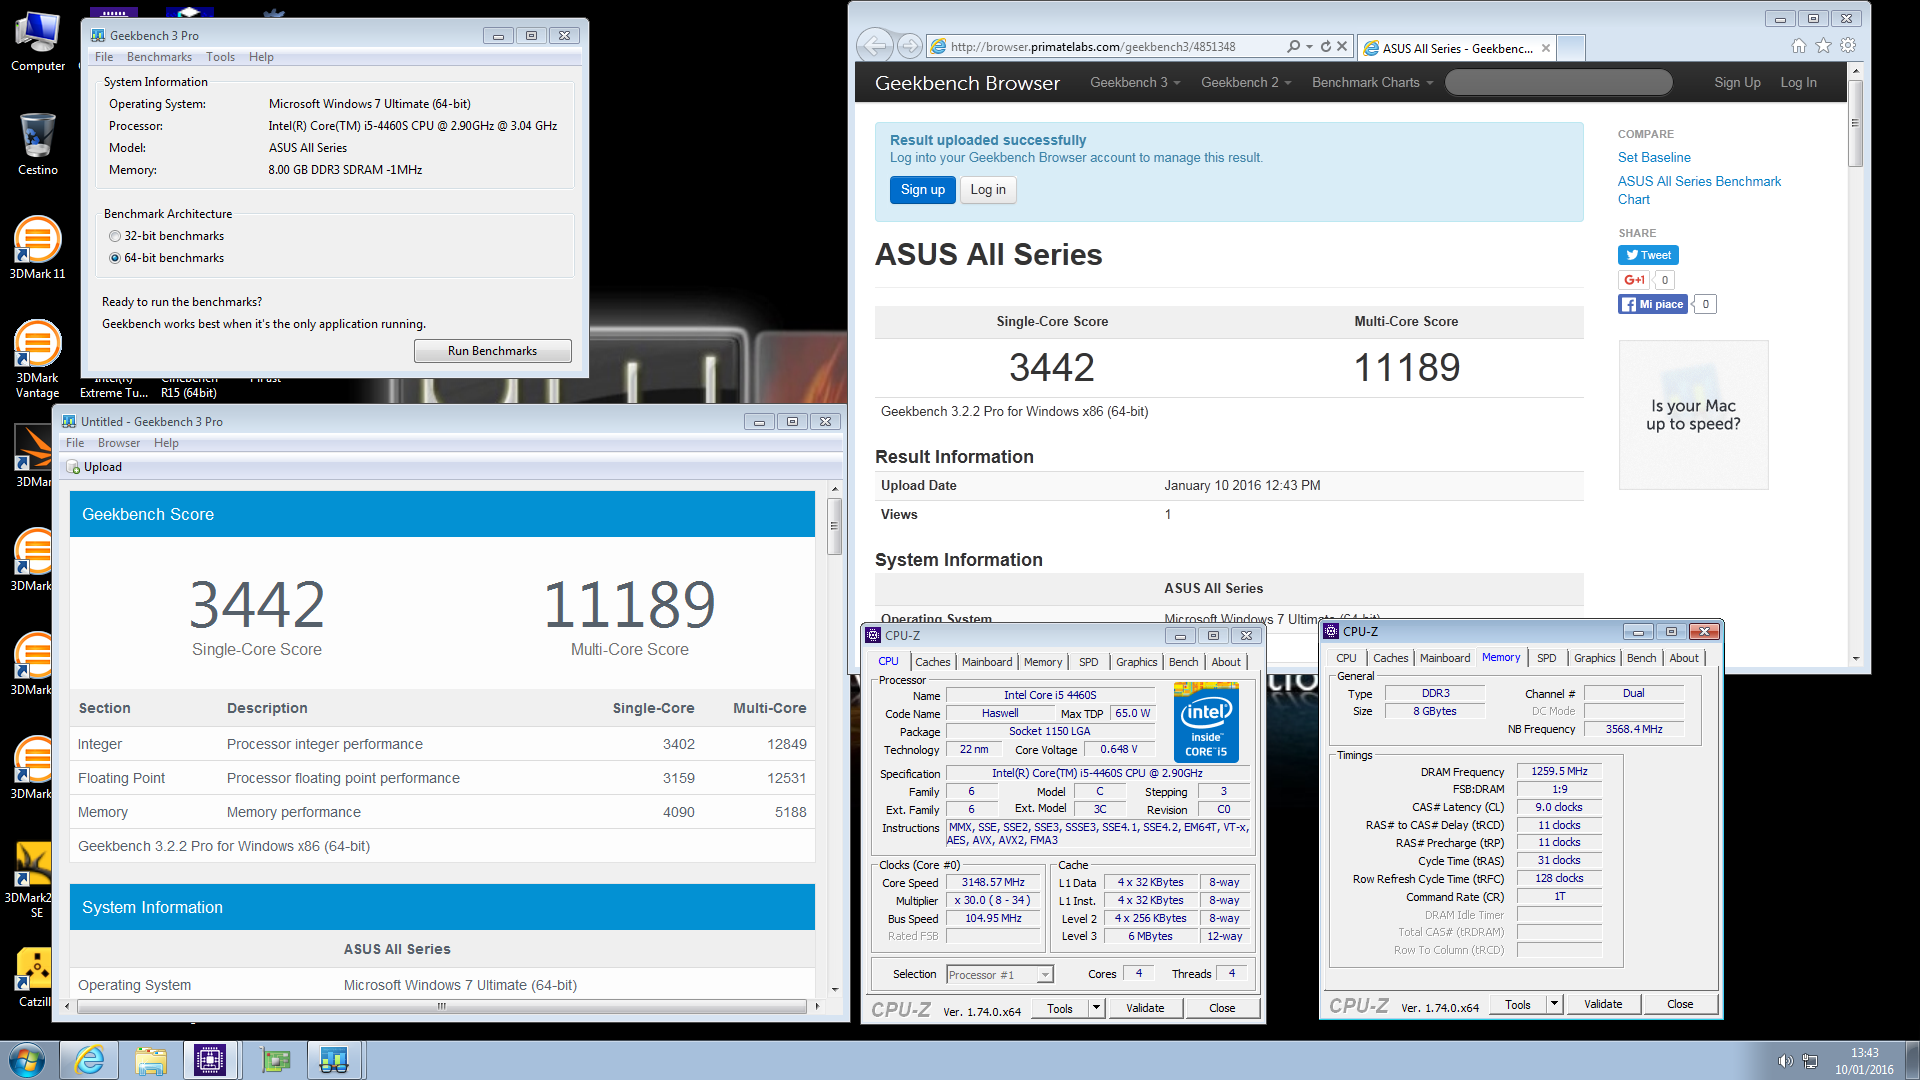The height and width of the screenshot is (1080, 1920).
Task: Click Close in the right CPU-Z window
Action: [1680, 1004]
